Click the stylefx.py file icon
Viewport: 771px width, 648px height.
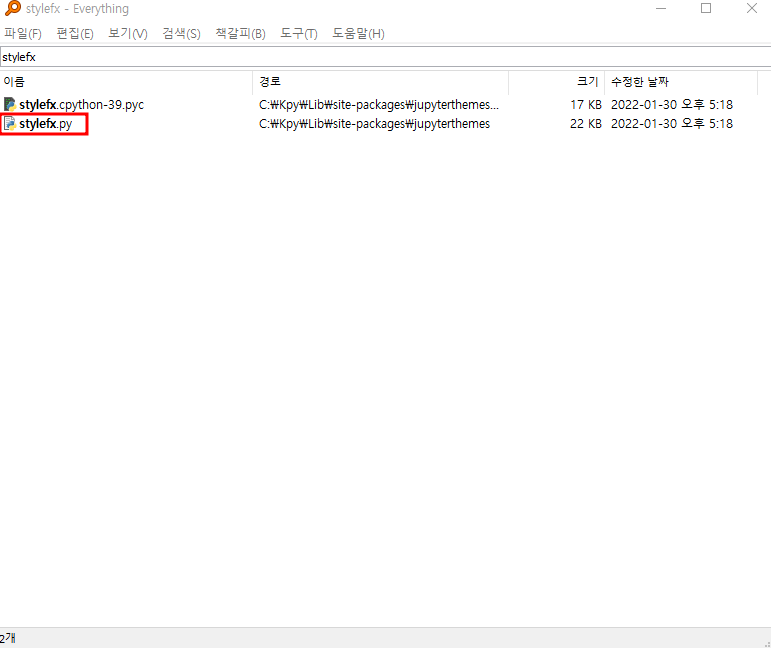(10, 123)
